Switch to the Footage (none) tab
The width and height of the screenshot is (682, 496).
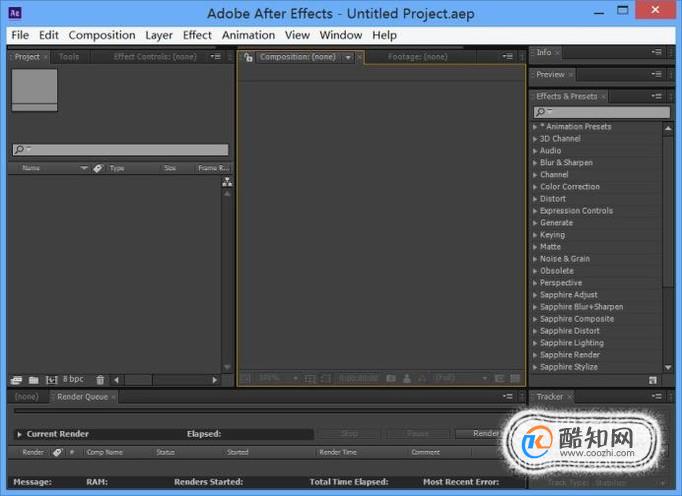tap(418, 57)
